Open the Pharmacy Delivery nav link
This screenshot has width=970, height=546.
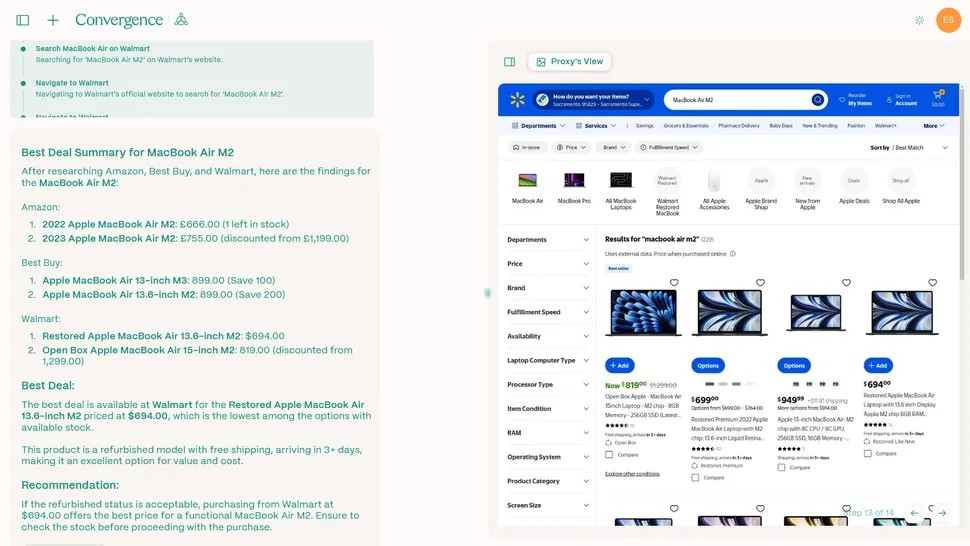[739, 126]
